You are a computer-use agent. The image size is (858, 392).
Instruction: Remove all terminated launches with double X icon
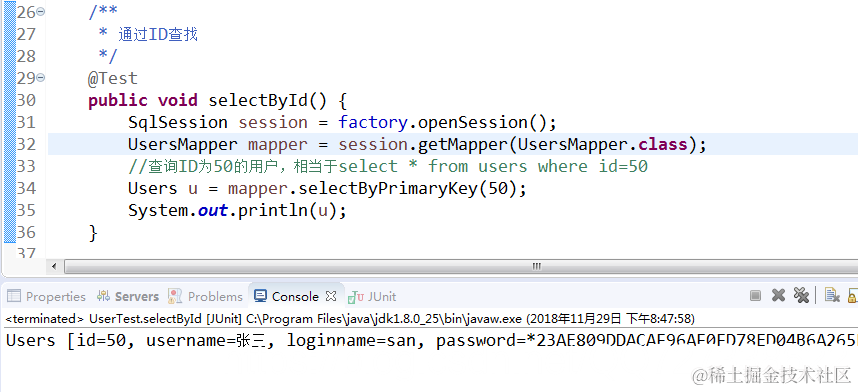tap(801, 296)
